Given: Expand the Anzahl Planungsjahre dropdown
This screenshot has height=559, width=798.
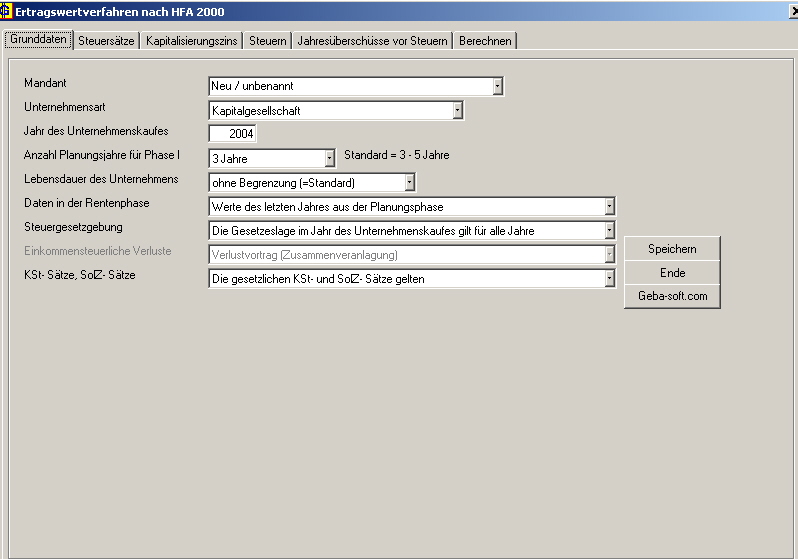Looking at the screenshot, I should pos(329,158).
